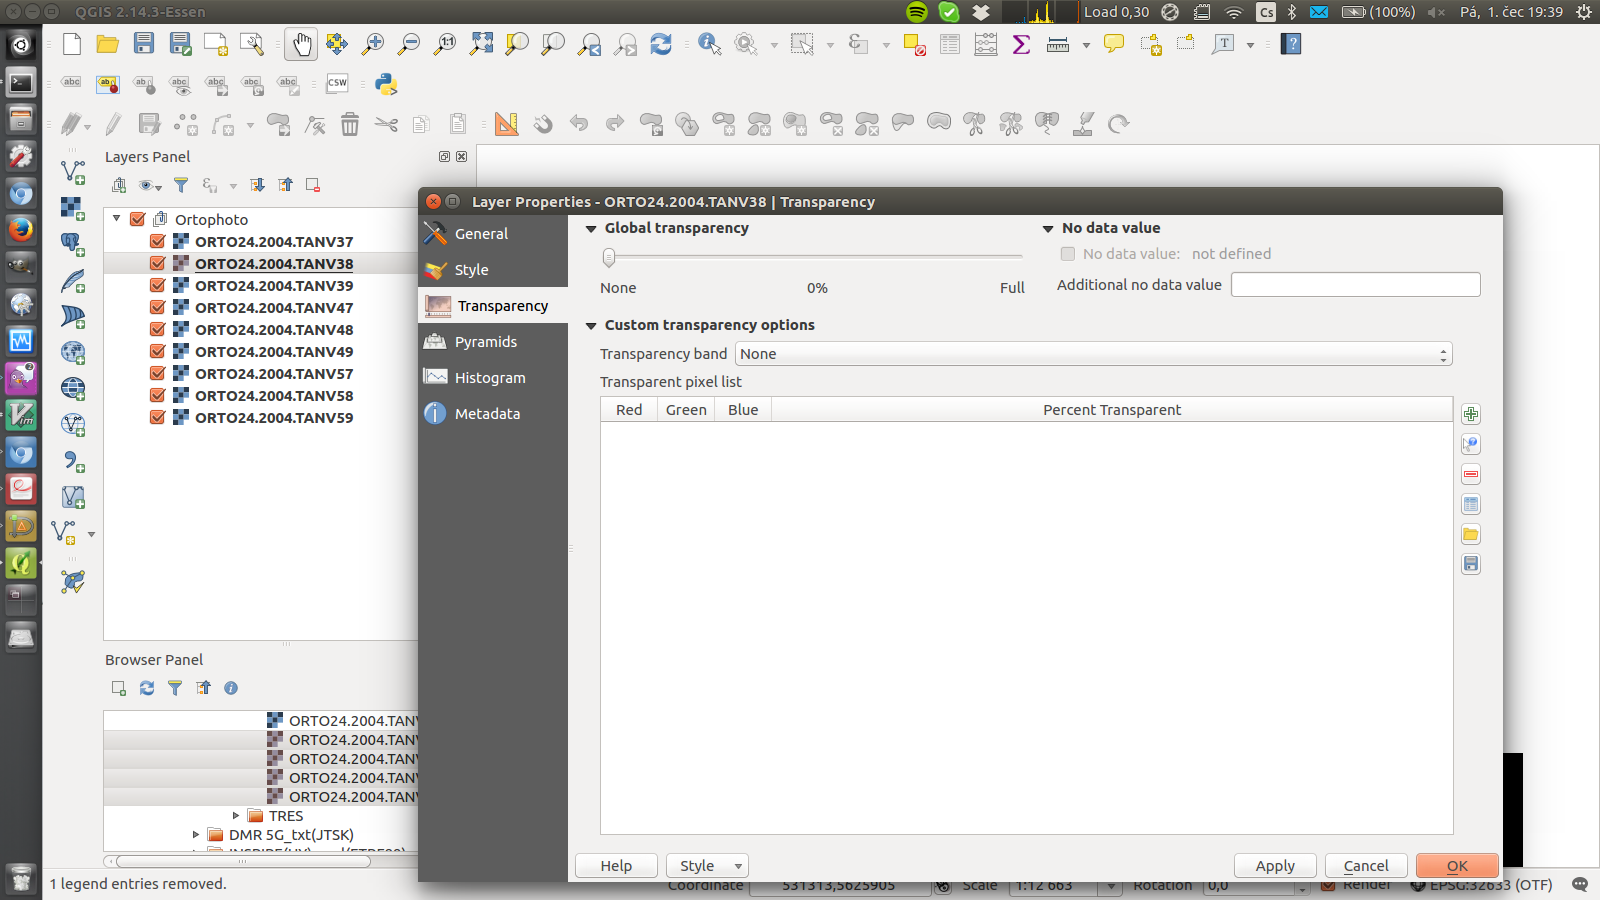Click the delete selected trash icon
1600x900 pixels.
click(x=350, y=124)
